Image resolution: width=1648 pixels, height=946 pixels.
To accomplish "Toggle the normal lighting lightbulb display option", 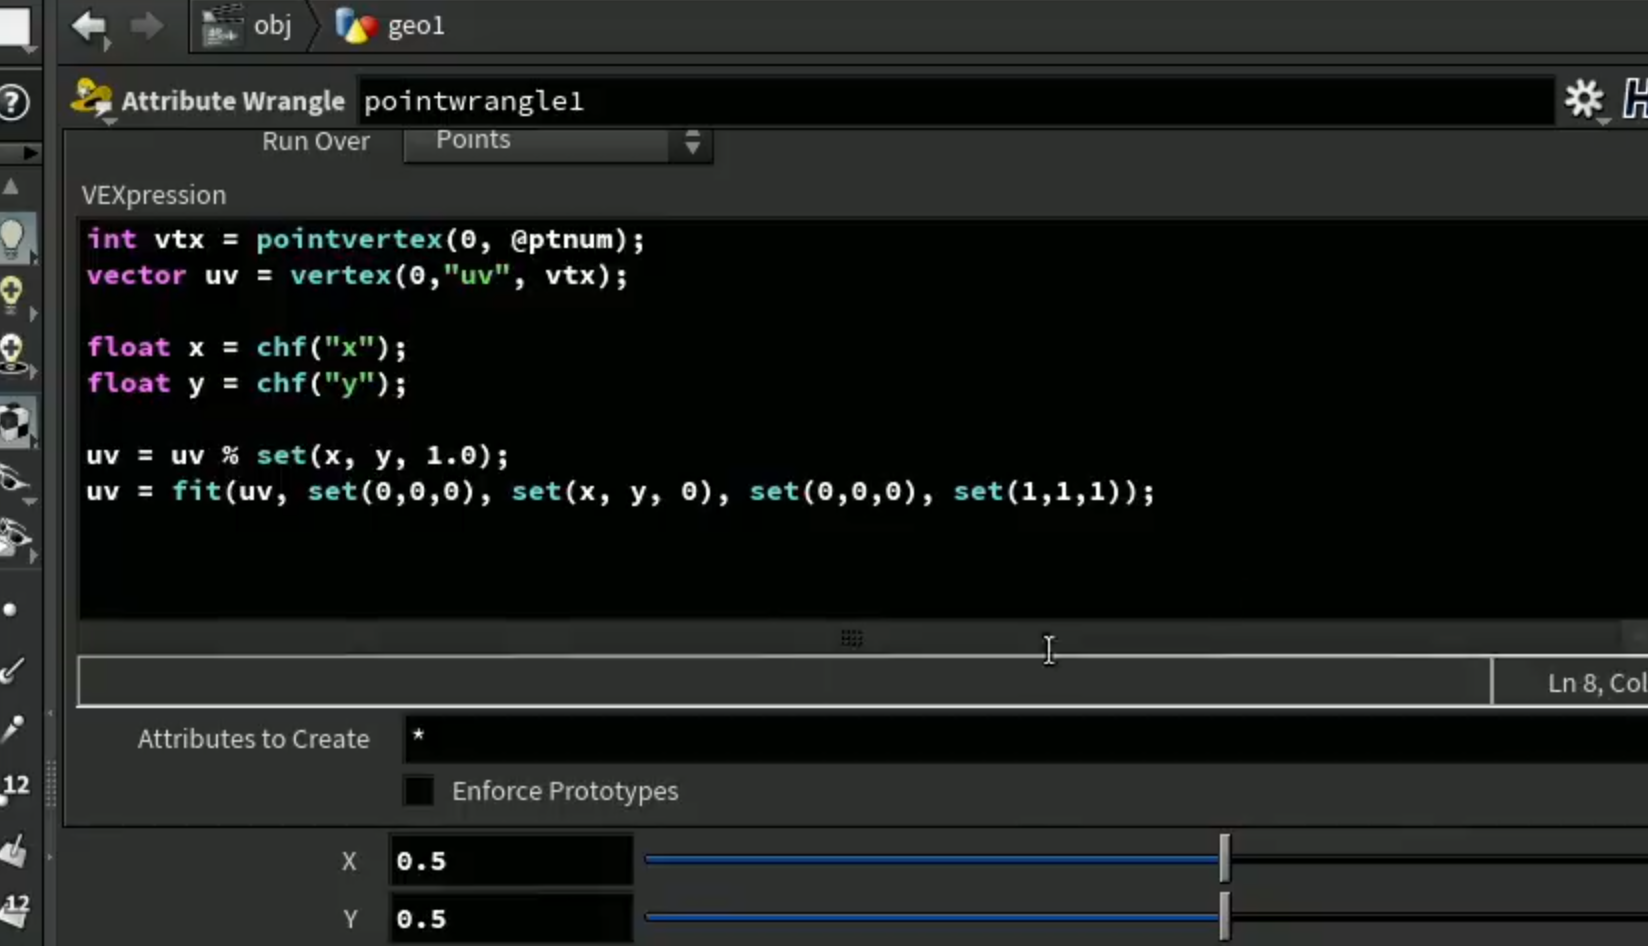I will (14, 238).
